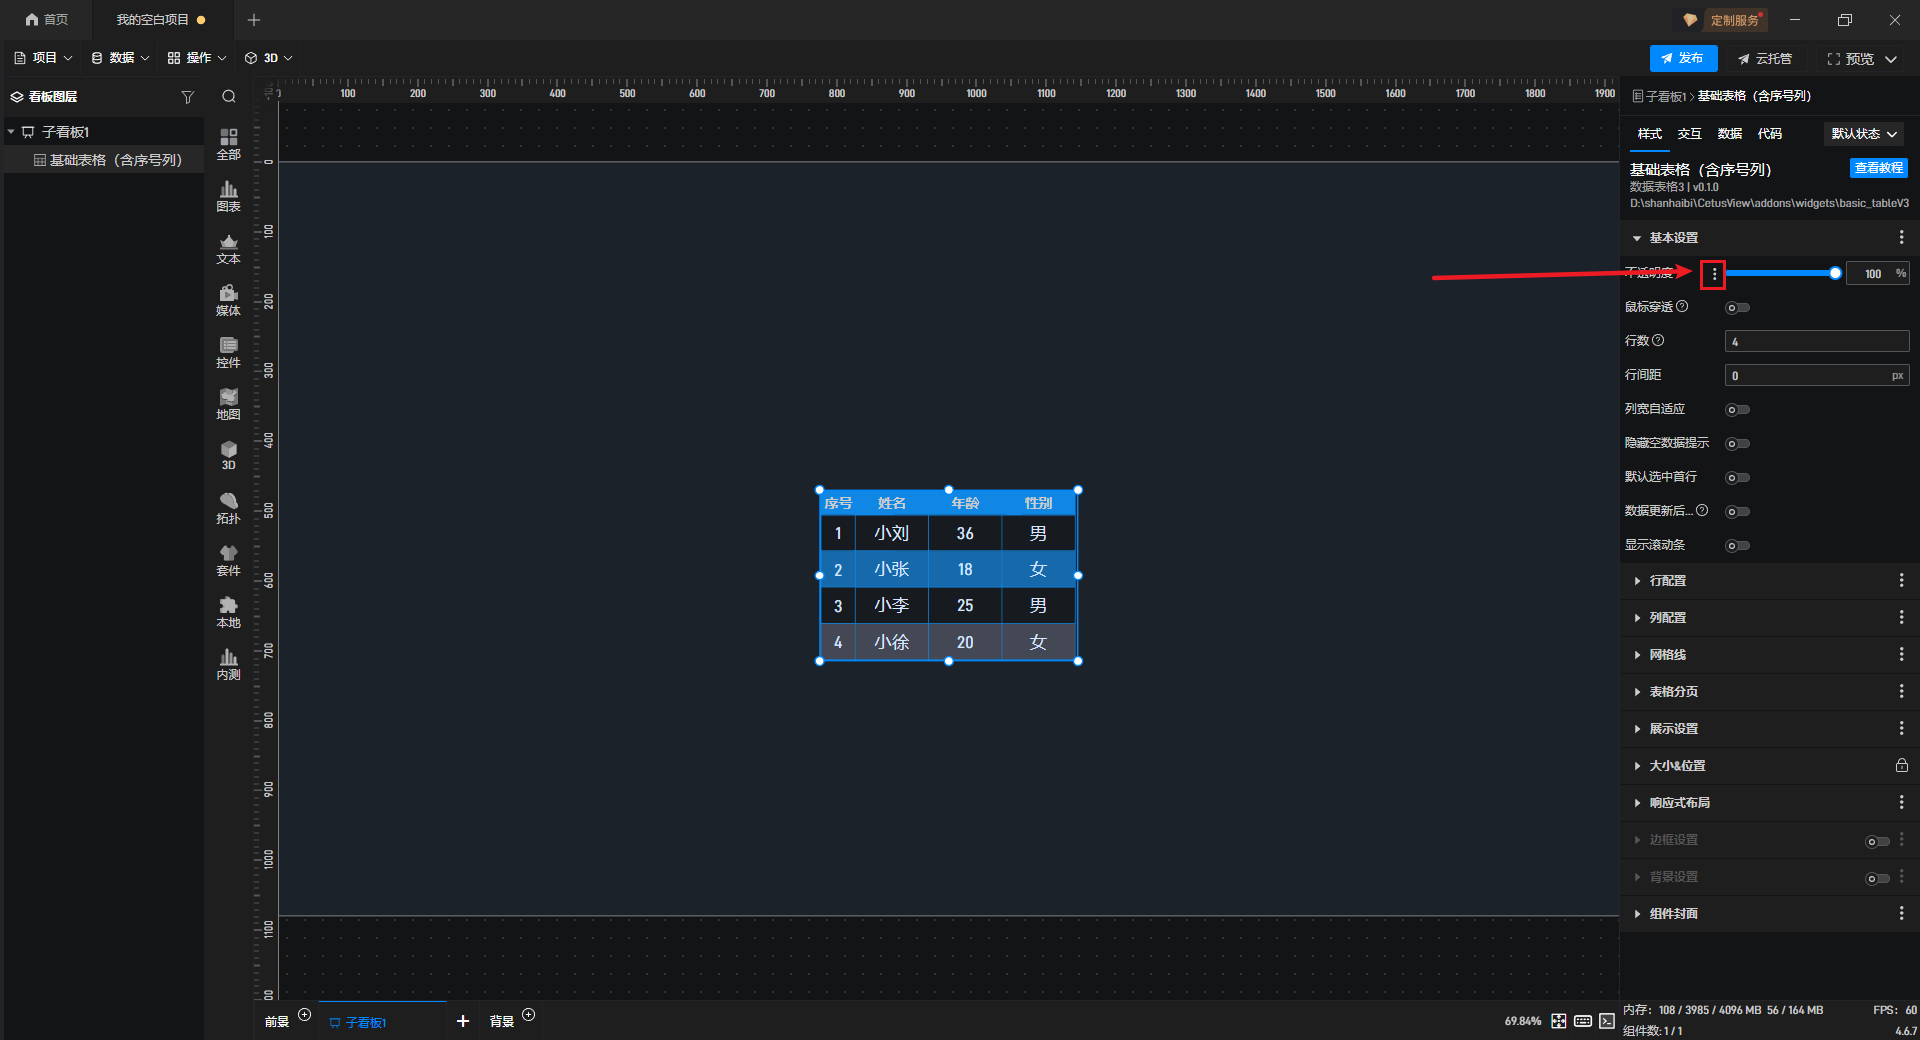This screenshot has width=1920, height=1040.
Task: Click the blue 发布 publish button
Action: (1683, 58)
